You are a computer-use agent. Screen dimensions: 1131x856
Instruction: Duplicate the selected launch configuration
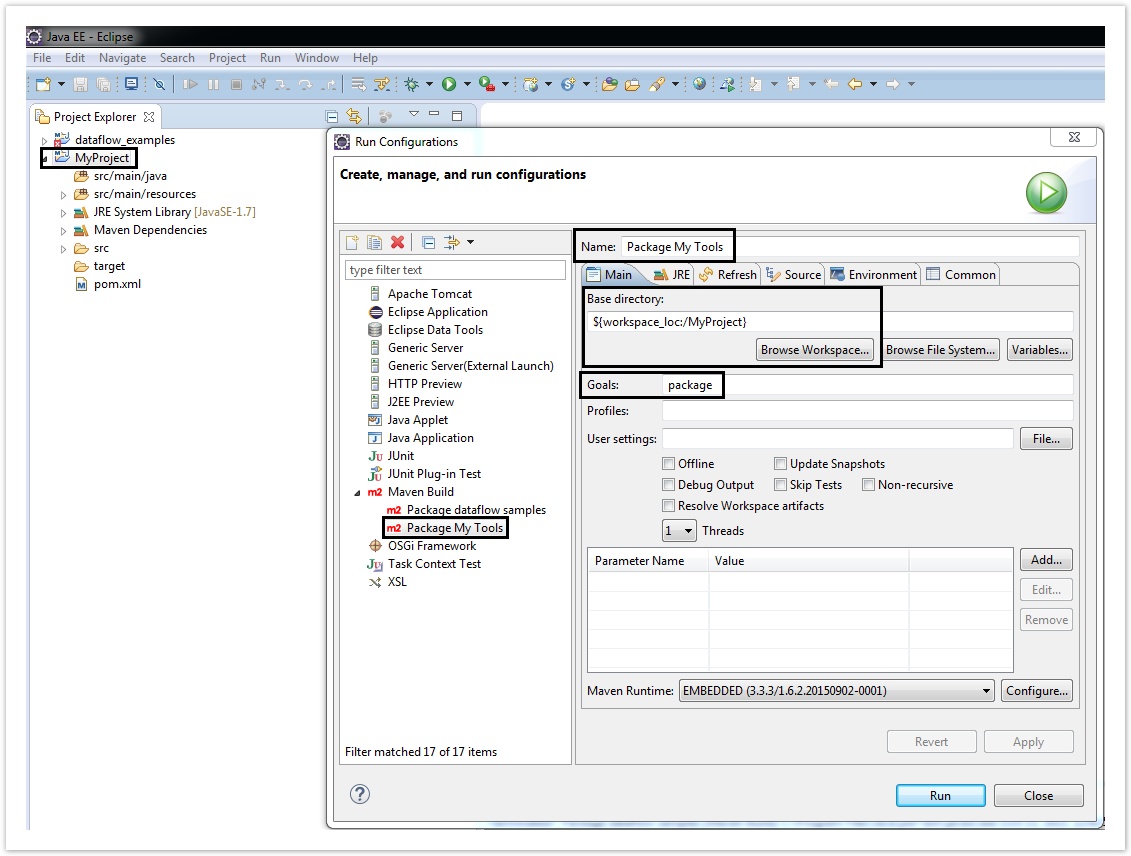(x=374, y=242)
